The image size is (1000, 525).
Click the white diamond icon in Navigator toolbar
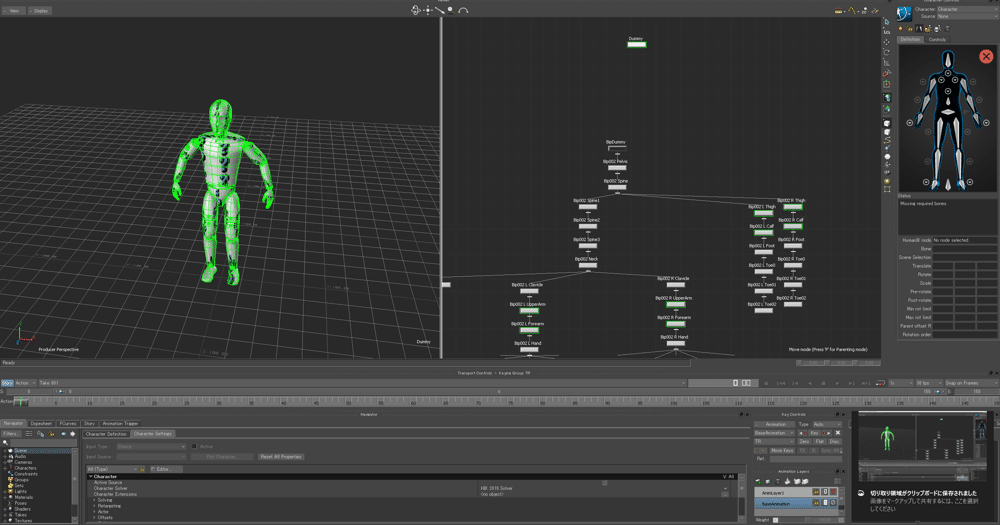pyautogui.click(x=73, y=434)
